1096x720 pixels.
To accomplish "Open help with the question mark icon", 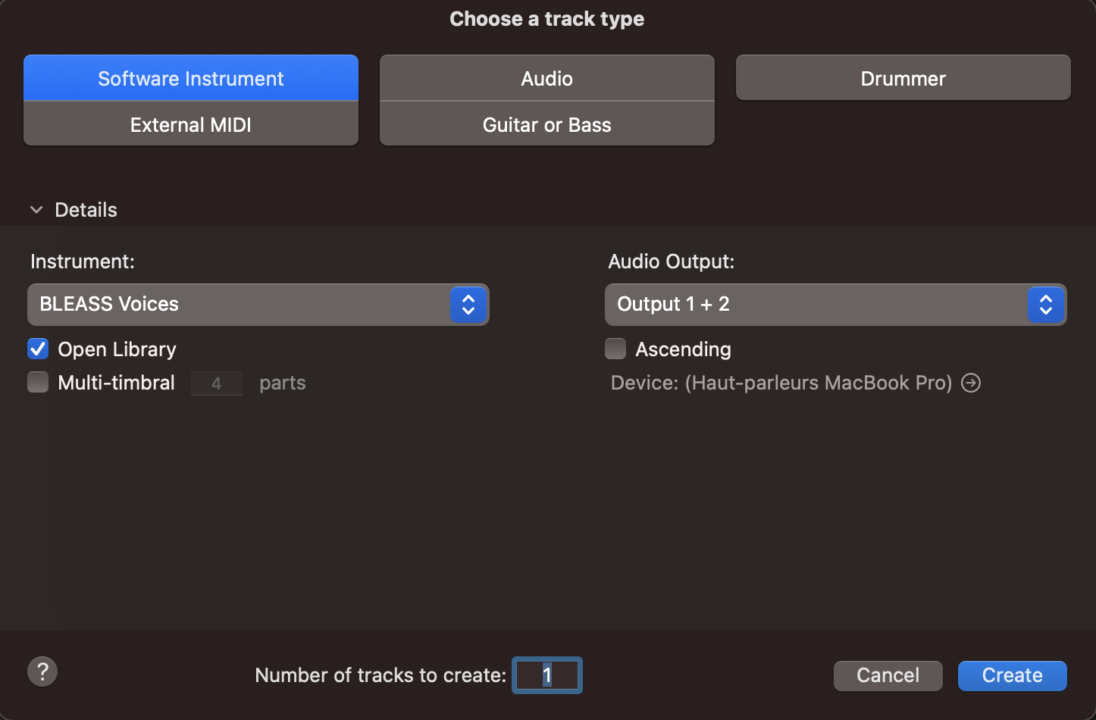I will tap(42, 671).
